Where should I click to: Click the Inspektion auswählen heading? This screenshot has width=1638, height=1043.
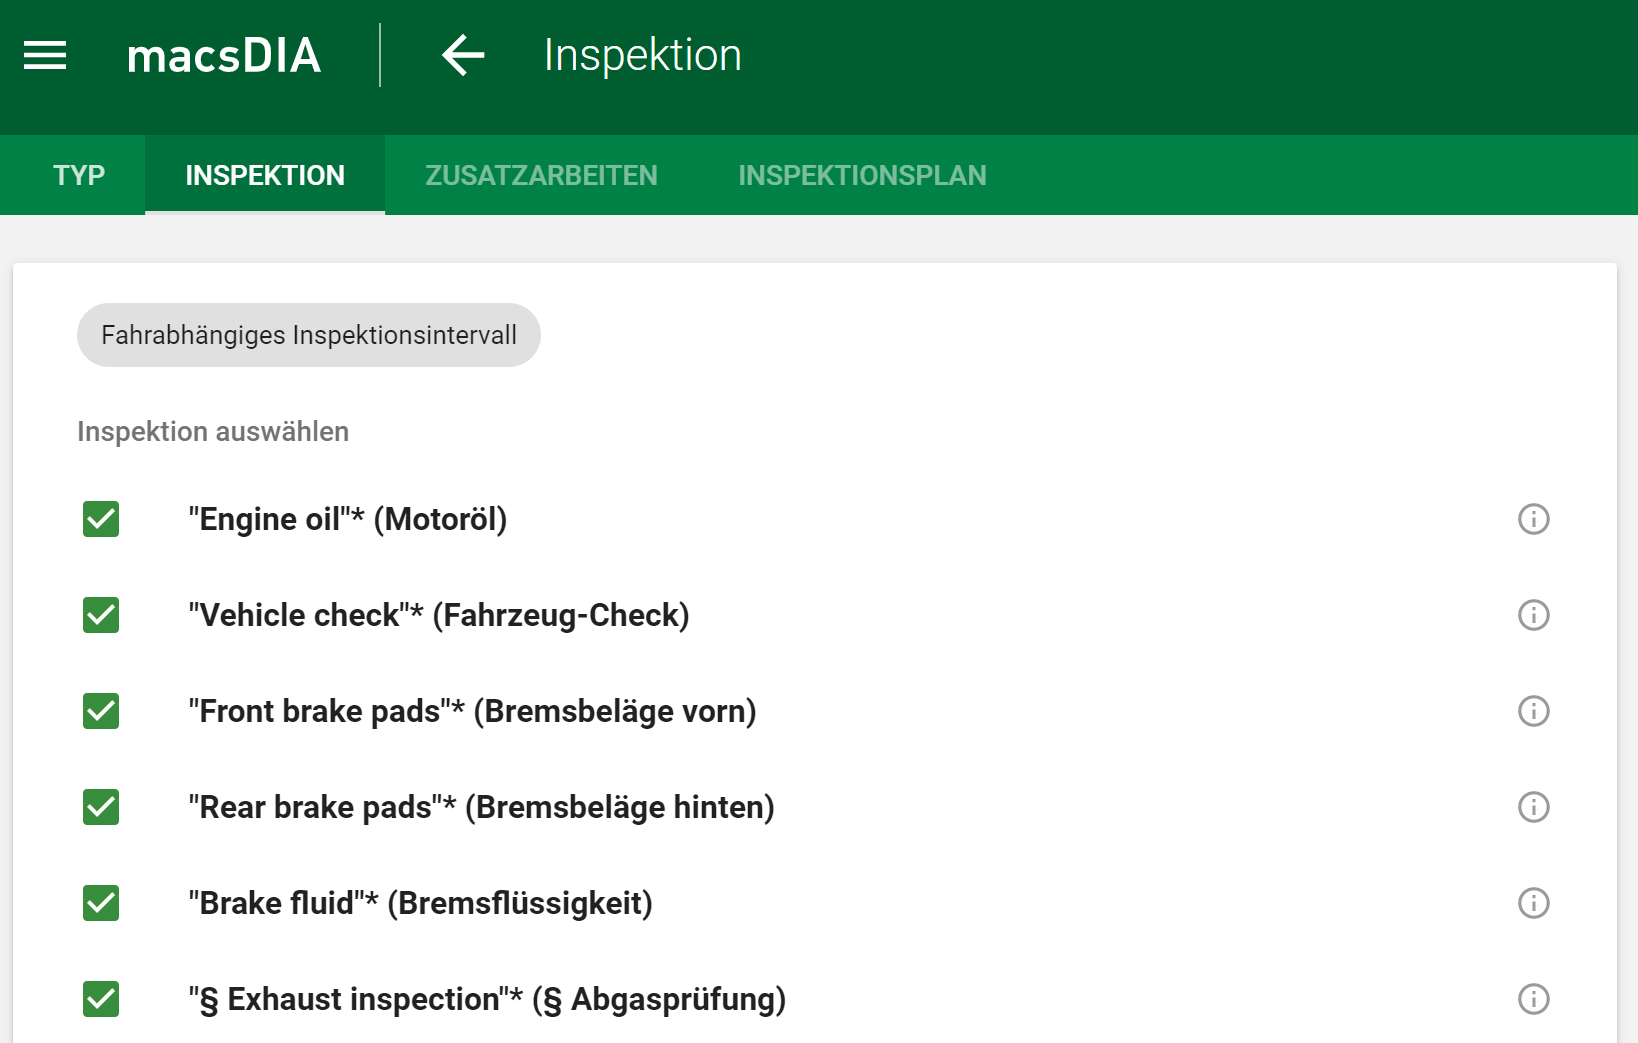(213, 431)
